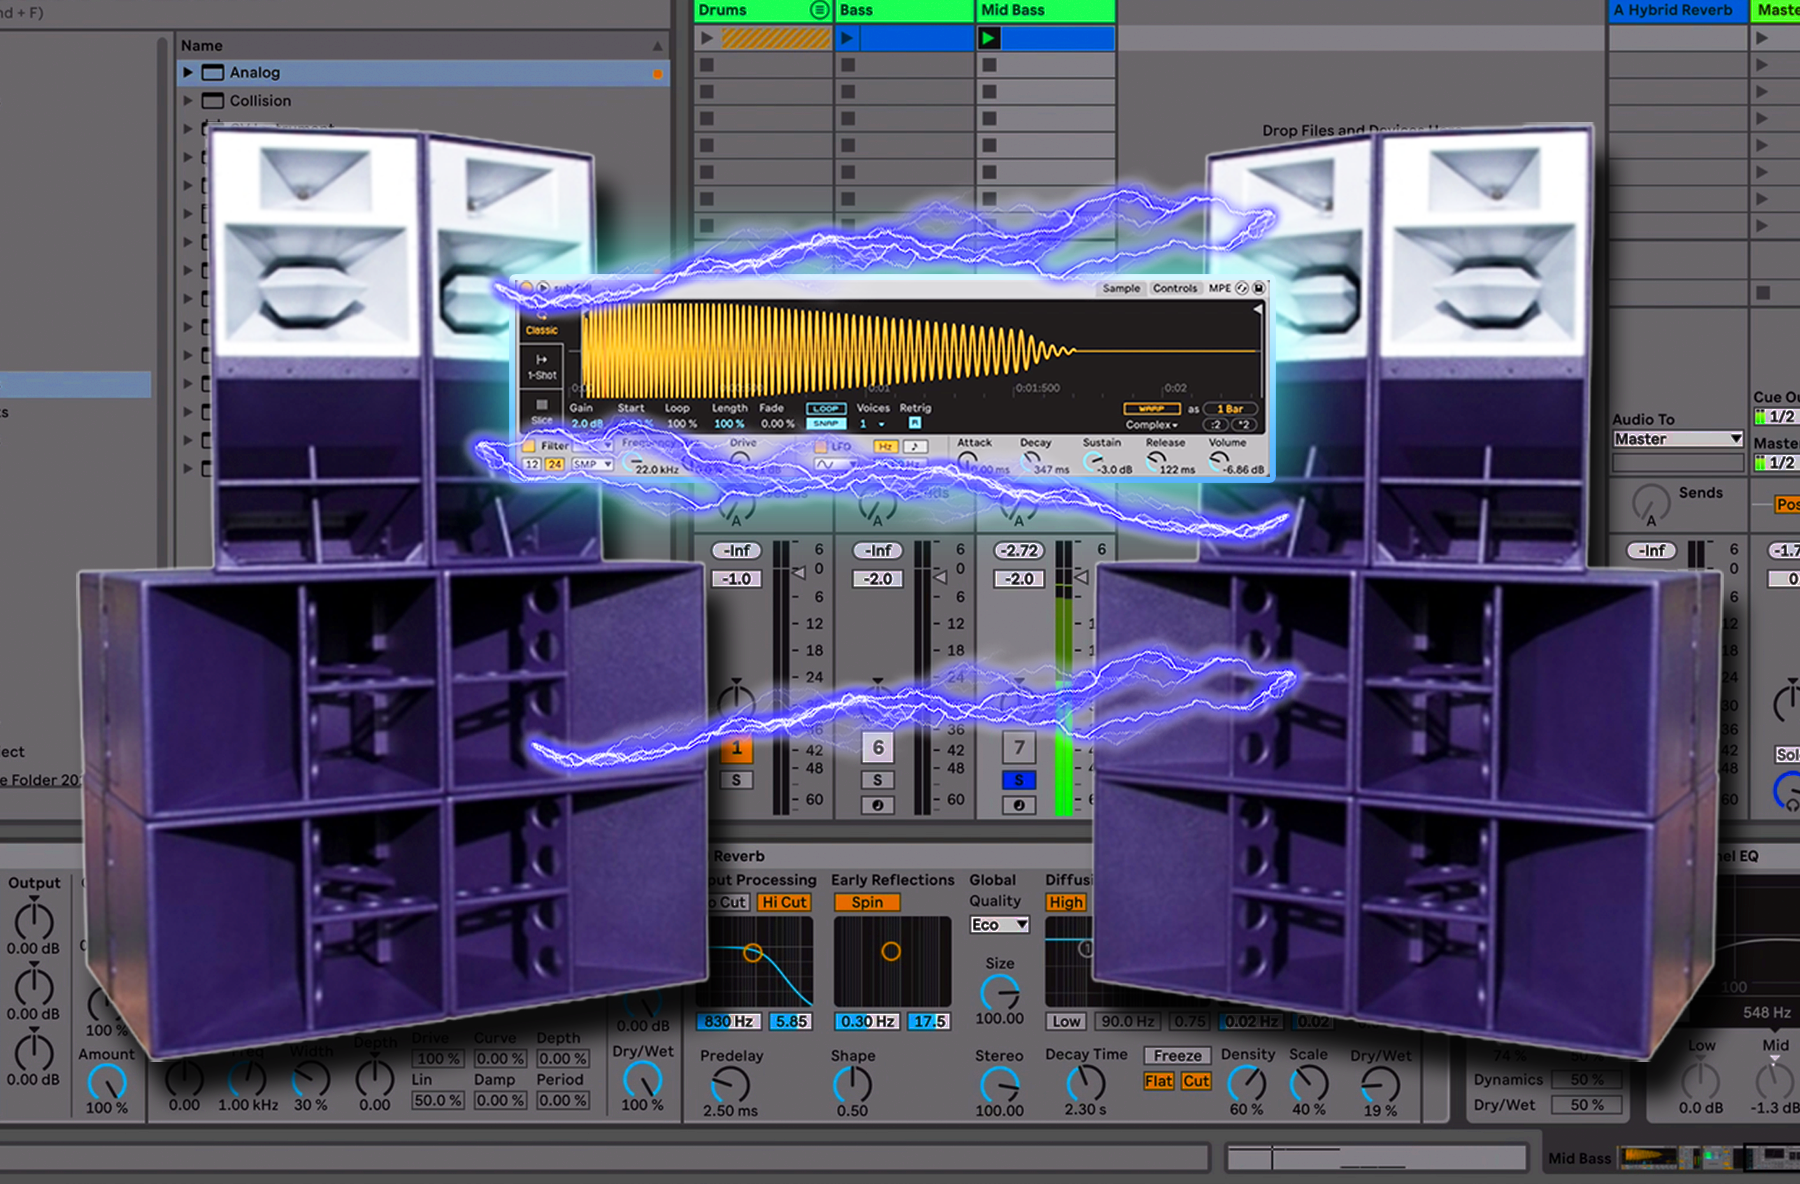Image resolution: width=1800 pixels, height=1184 pixels.
Task: Click the Drums track header circle icon
Action: 819,10
